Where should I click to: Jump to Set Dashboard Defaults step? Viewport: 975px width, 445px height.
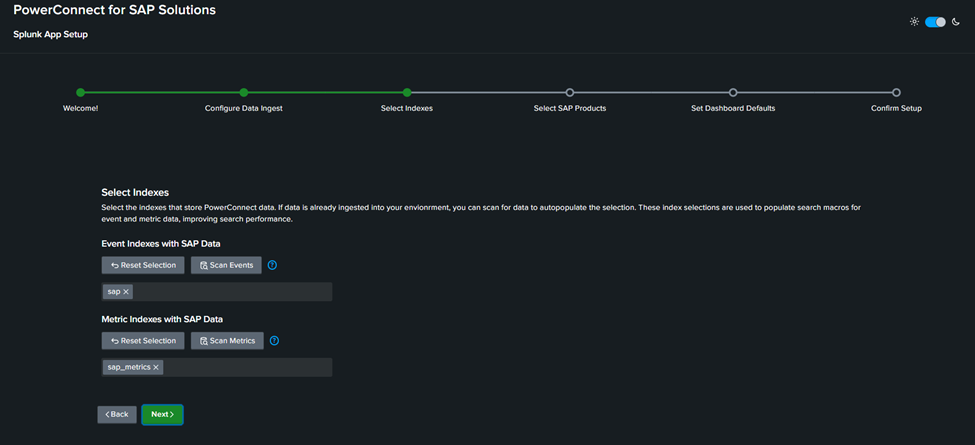(733, 93)
